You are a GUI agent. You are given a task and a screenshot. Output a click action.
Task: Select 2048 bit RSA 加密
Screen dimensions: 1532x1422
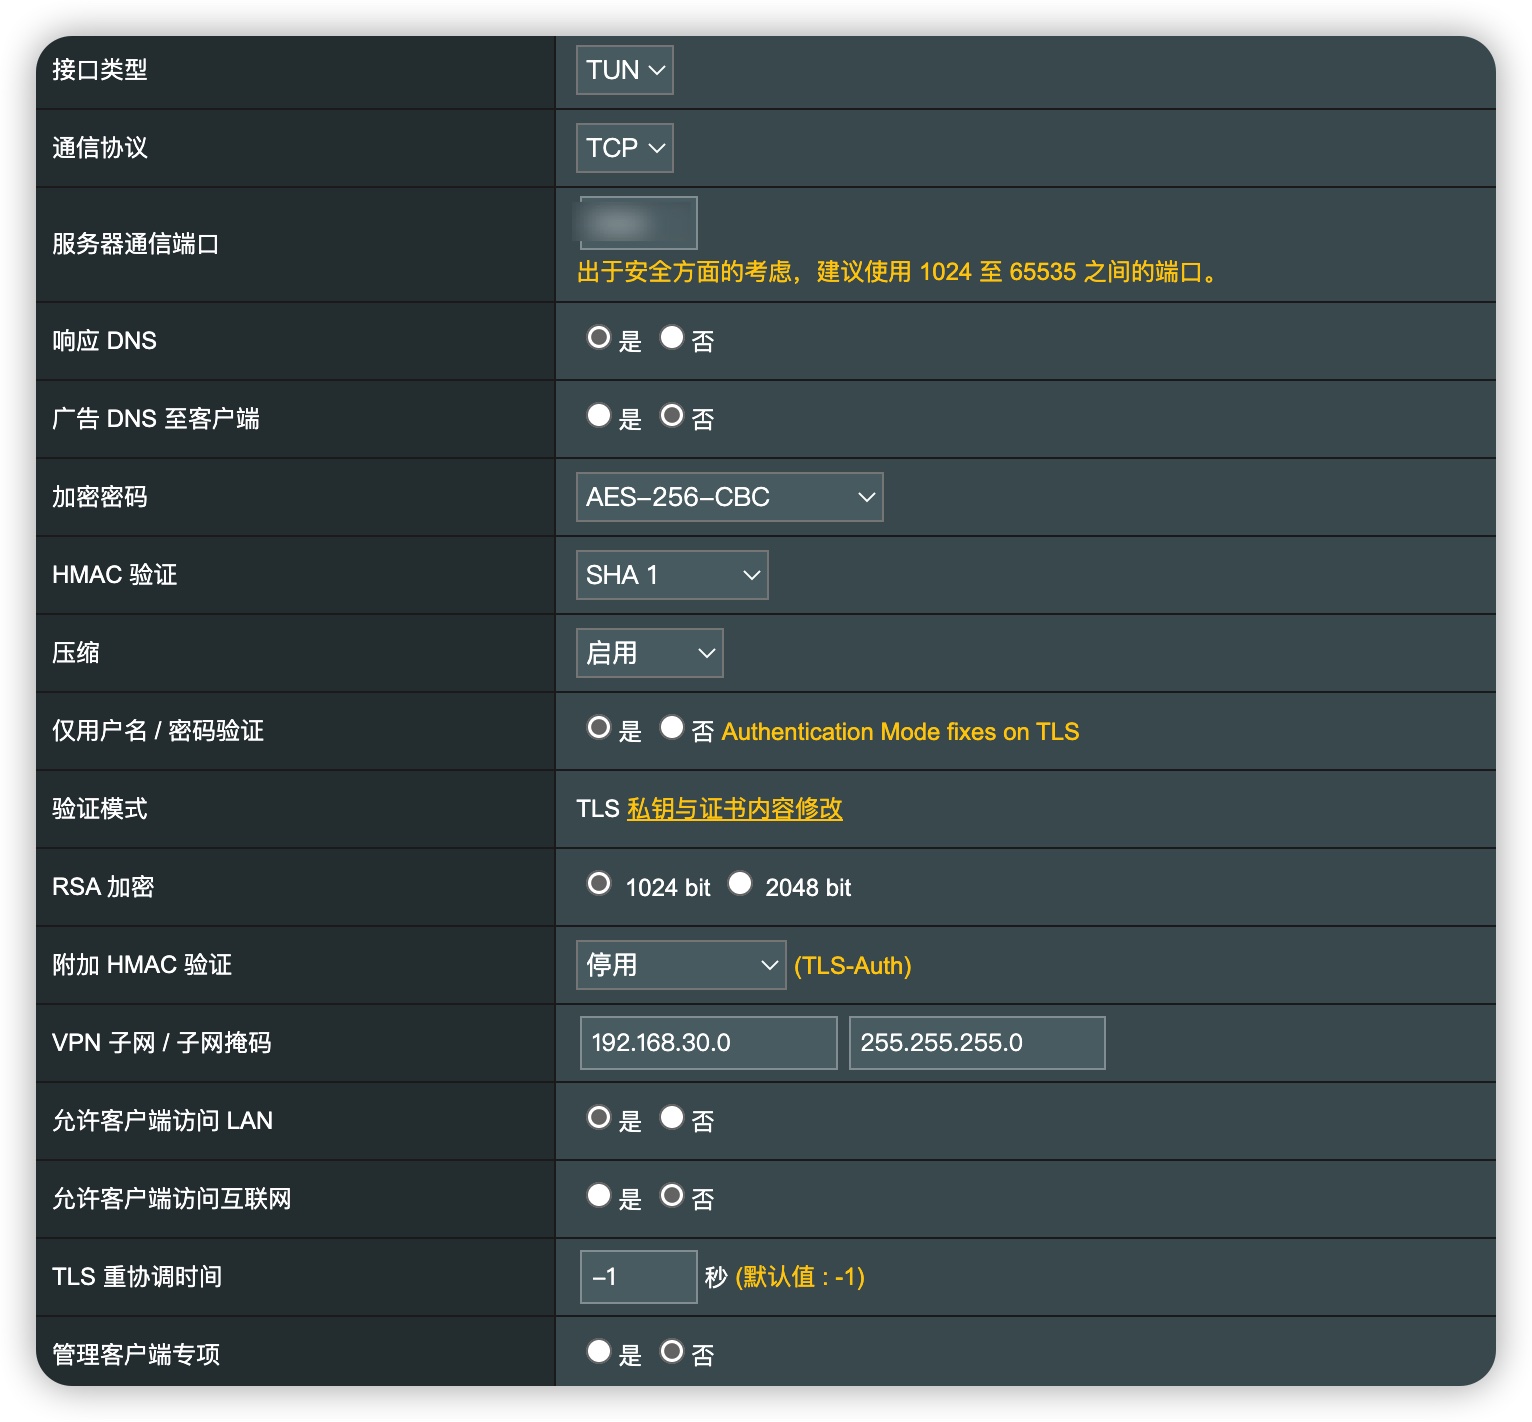click(740, 883)
